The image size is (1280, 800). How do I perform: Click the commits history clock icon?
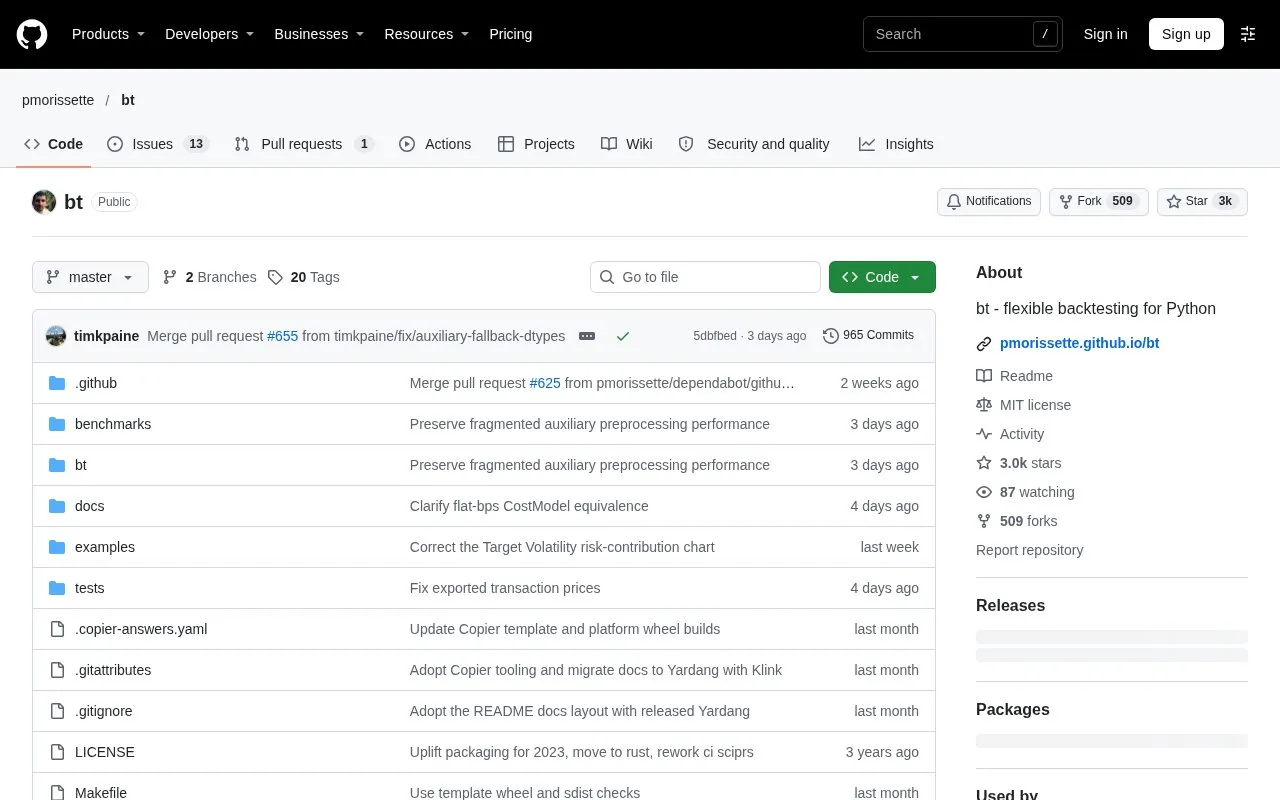click(831, 336)
